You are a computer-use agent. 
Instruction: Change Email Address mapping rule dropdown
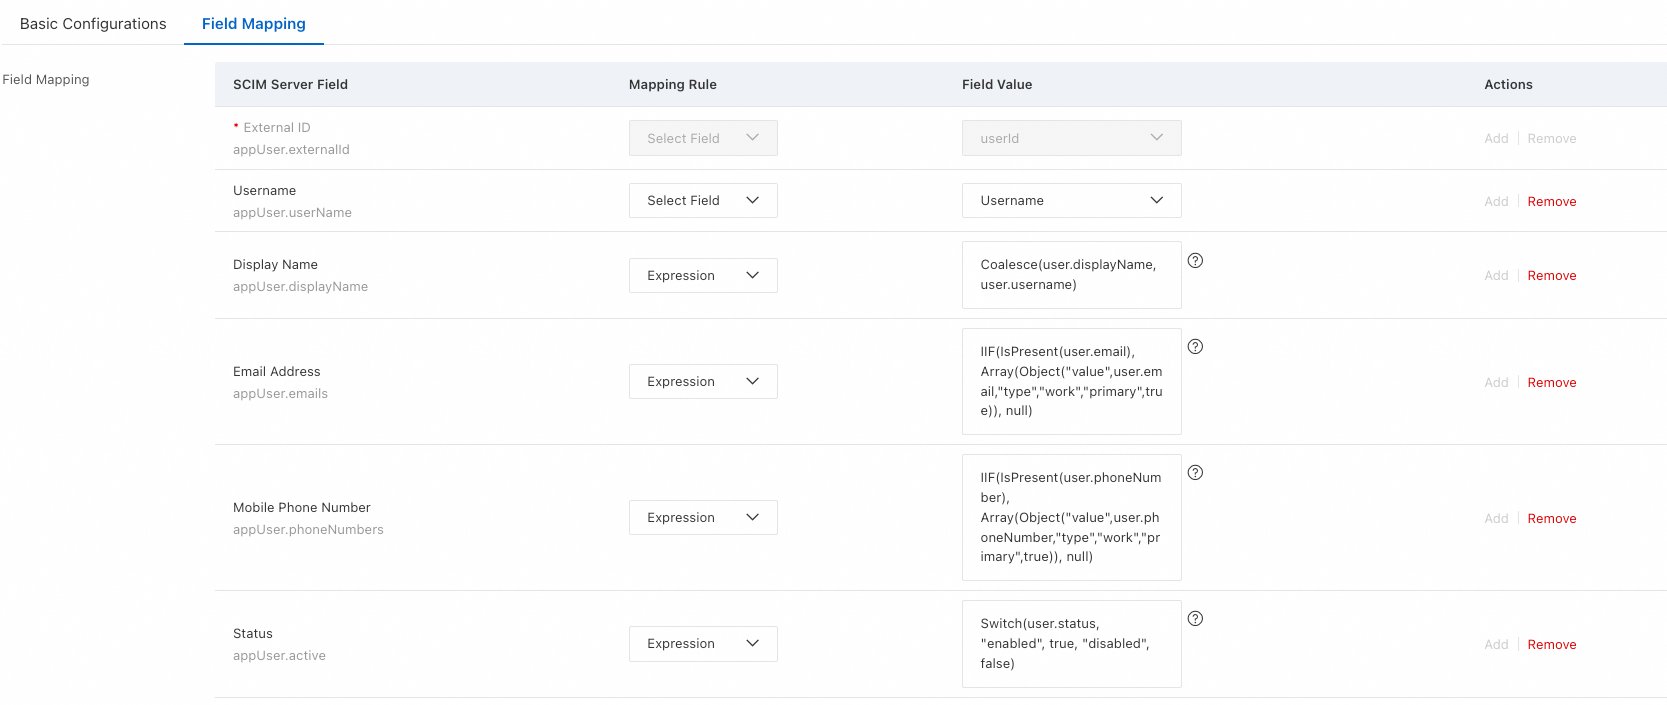pos(702,382)
